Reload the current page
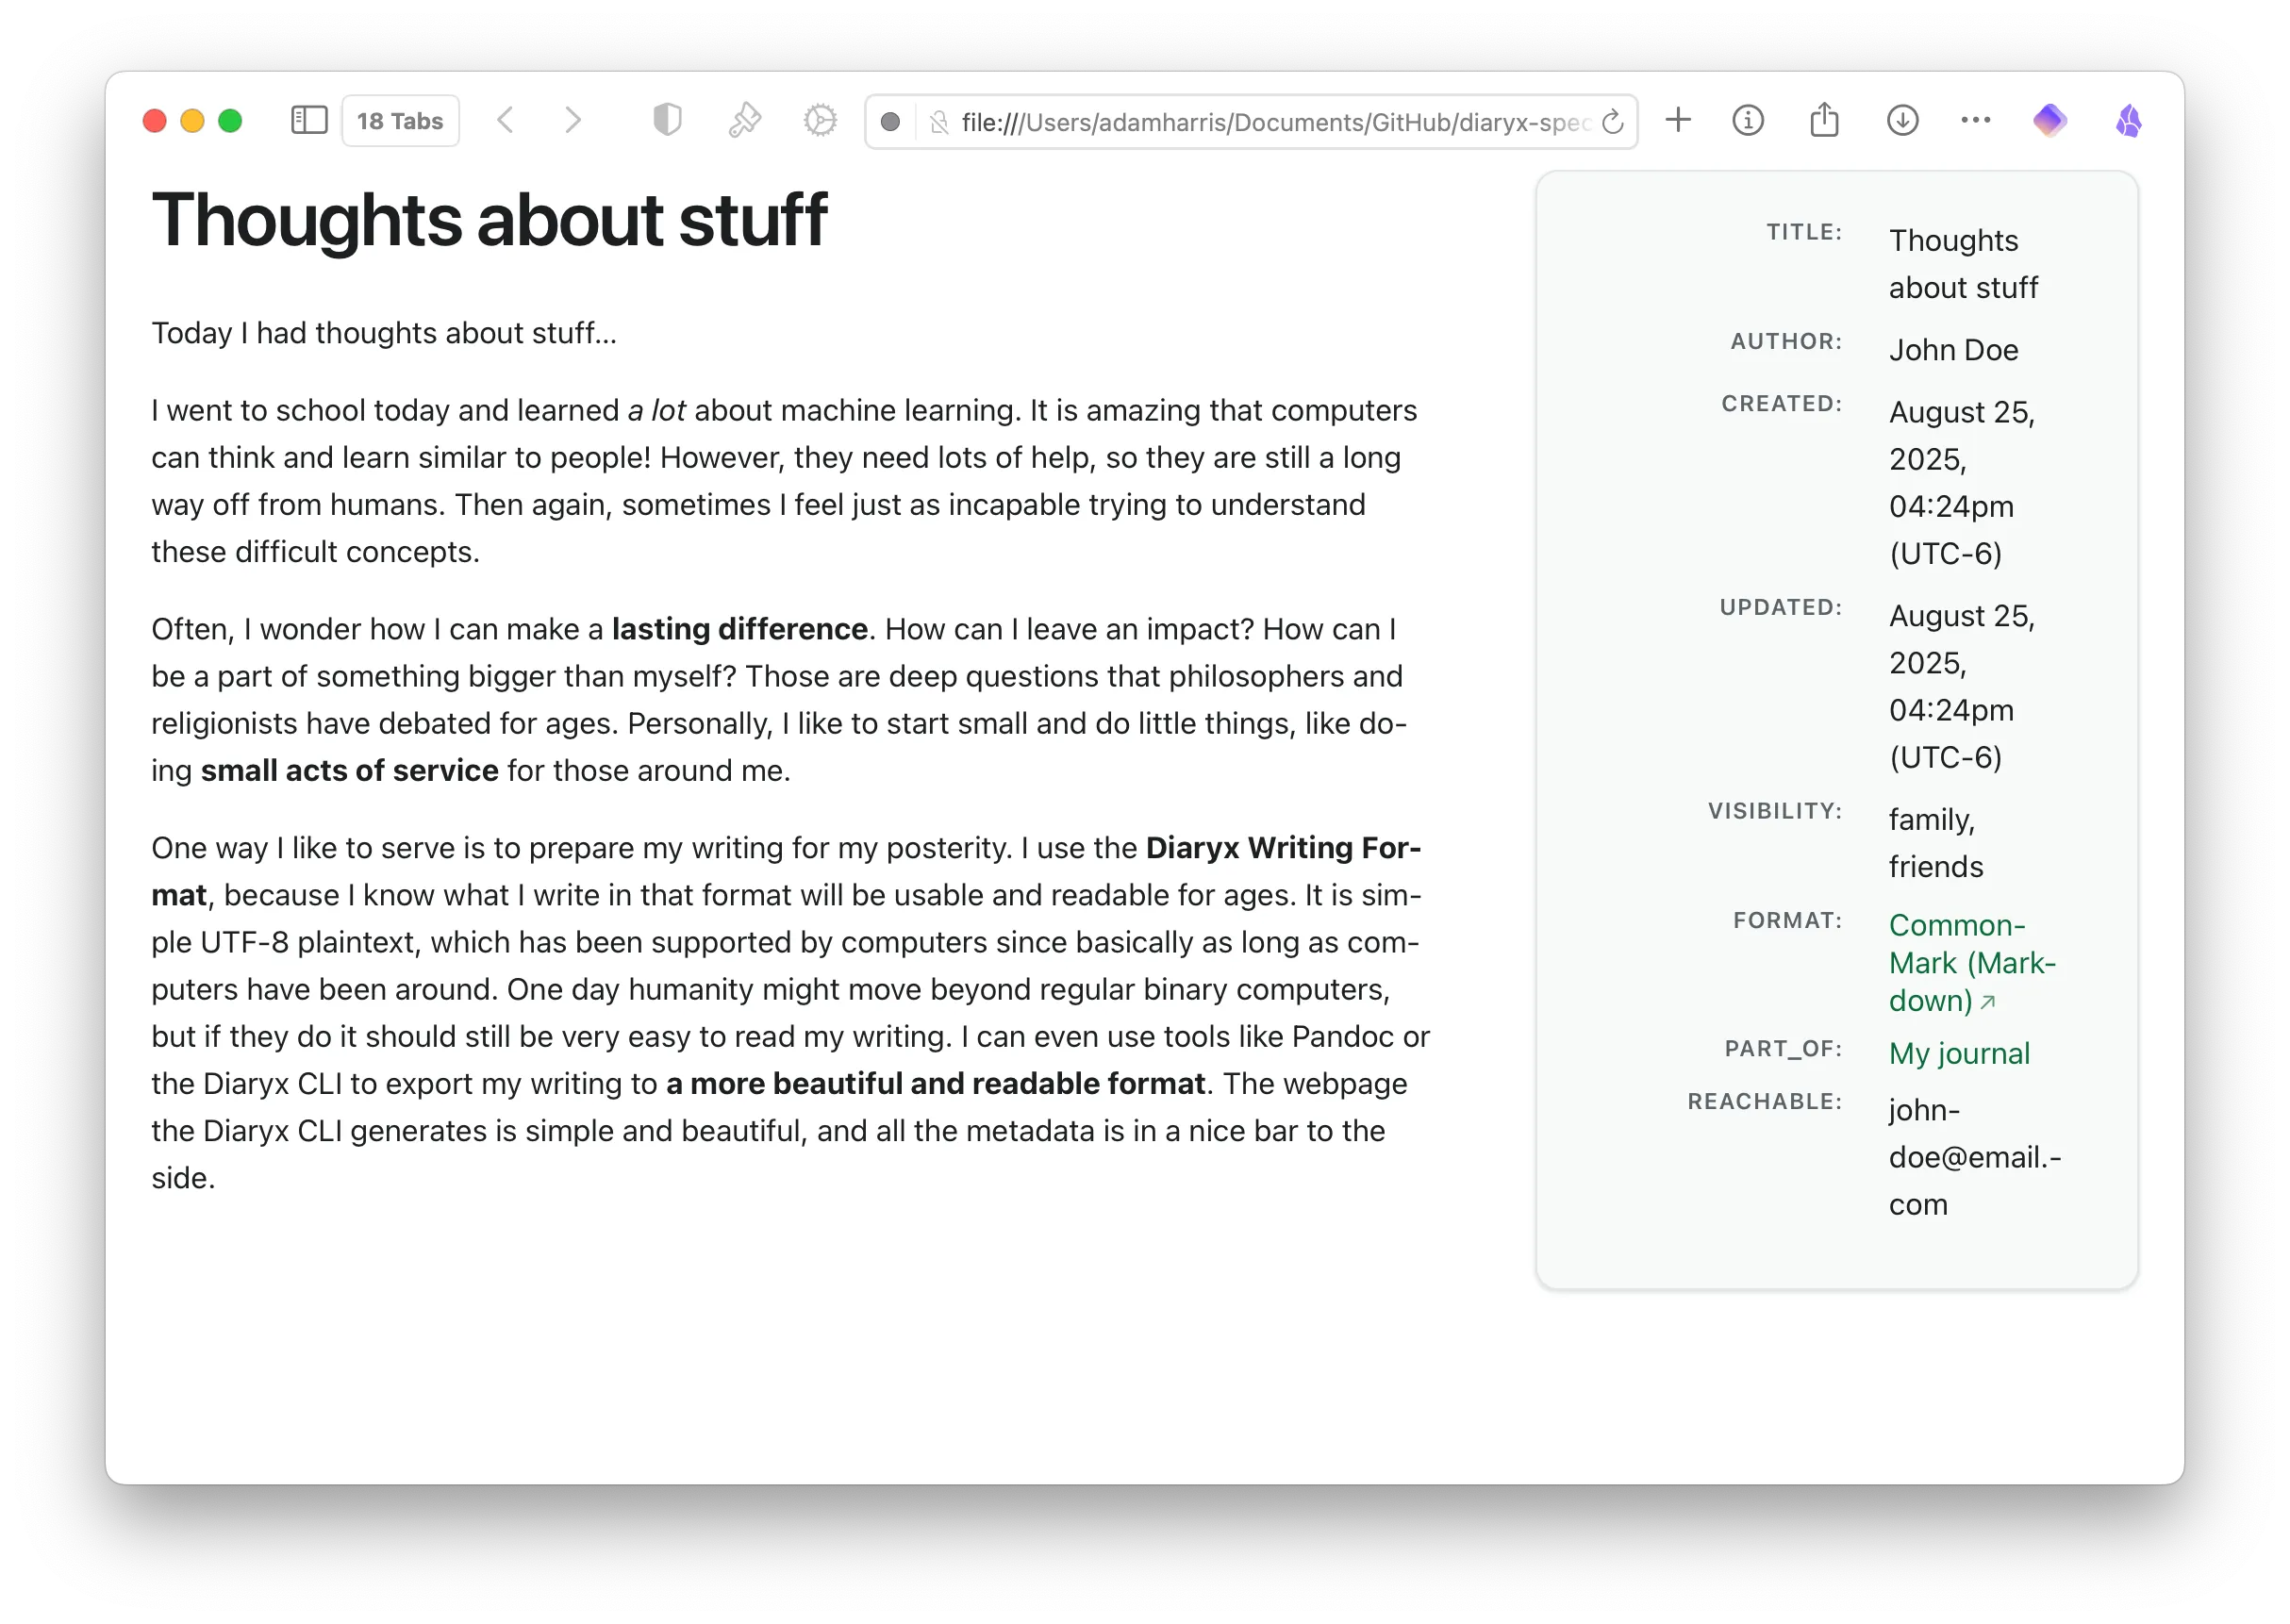Screen dimensions: 2290x1624 click(1612, 122)
